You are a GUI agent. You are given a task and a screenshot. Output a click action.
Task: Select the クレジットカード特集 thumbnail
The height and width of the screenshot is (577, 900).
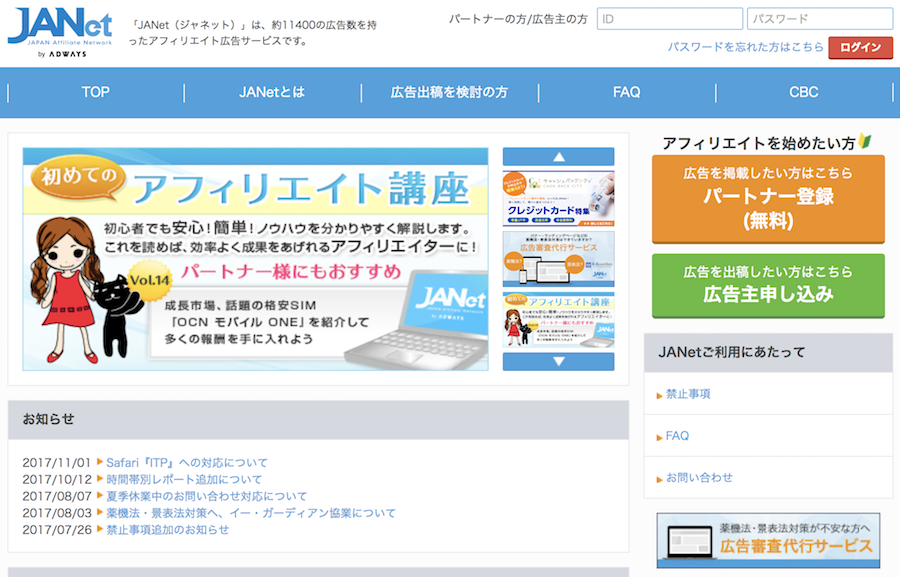pos(558,198)
